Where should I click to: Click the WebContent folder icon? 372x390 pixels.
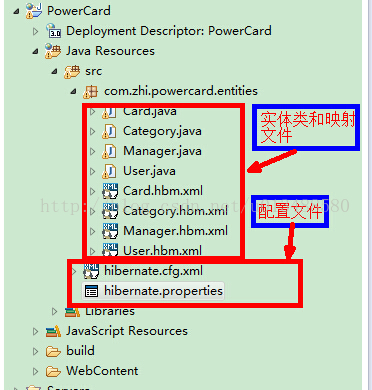(x=53, y=371)
